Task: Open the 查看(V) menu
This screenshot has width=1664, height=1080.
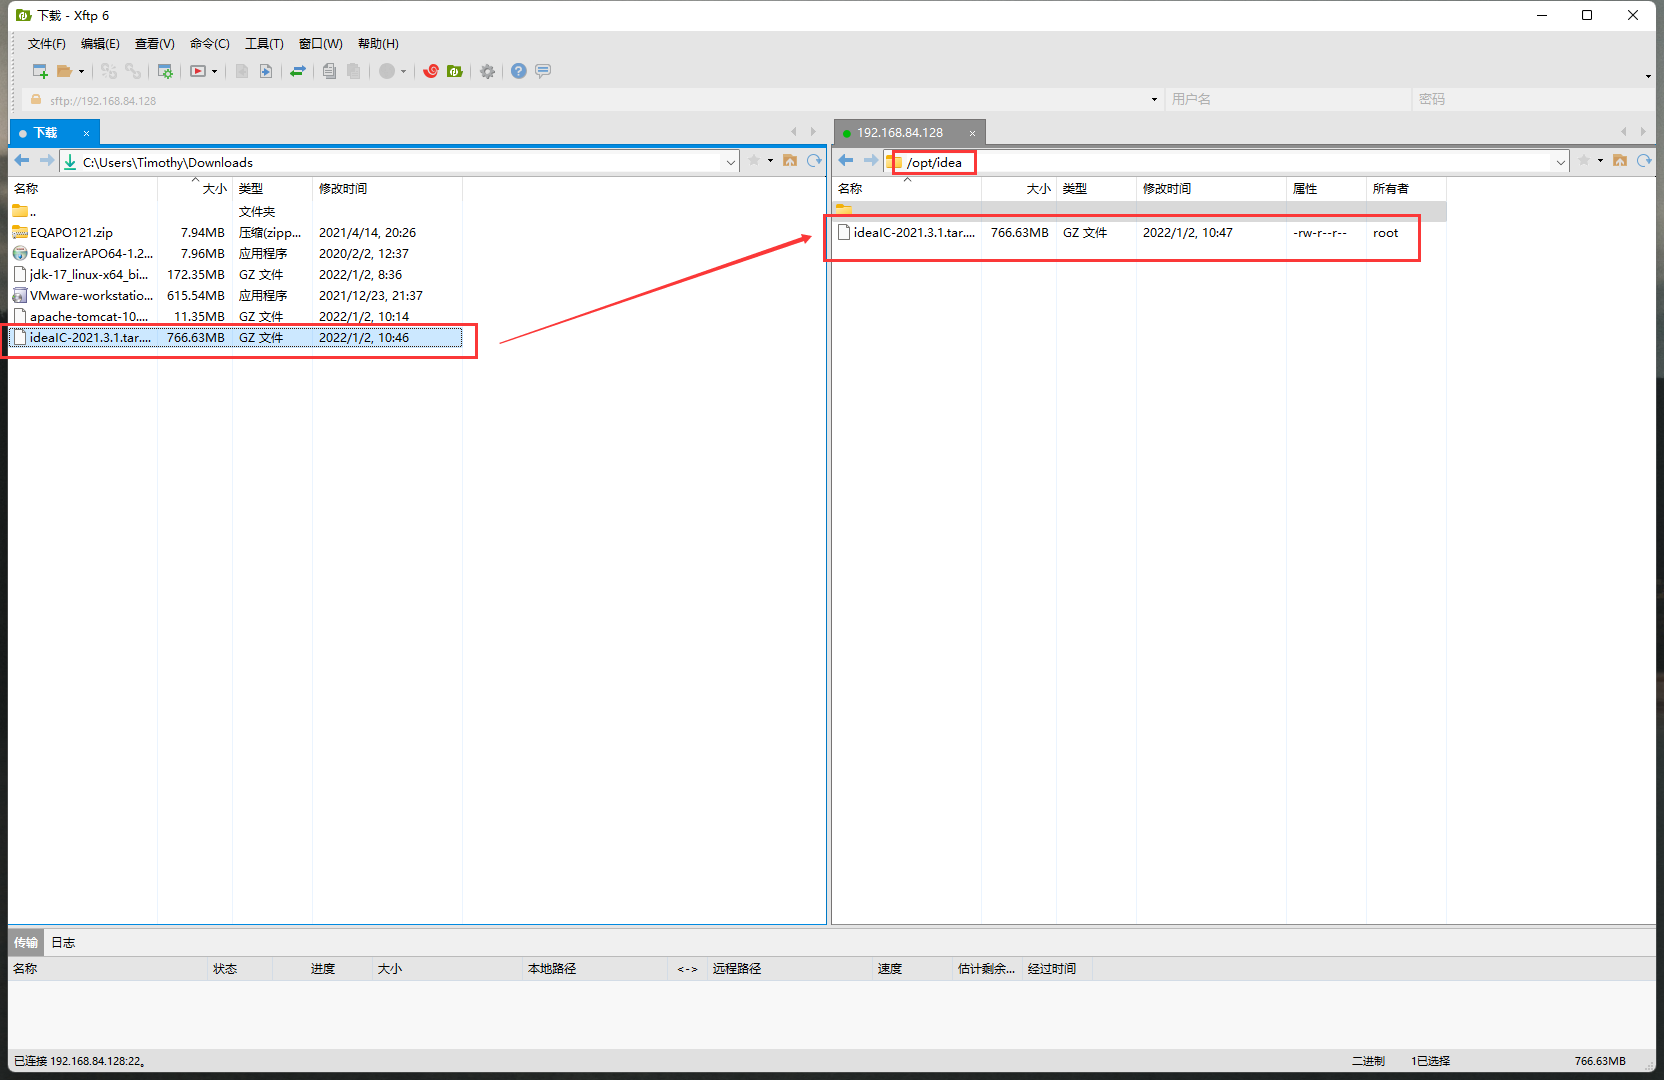Action: [155, 43]
